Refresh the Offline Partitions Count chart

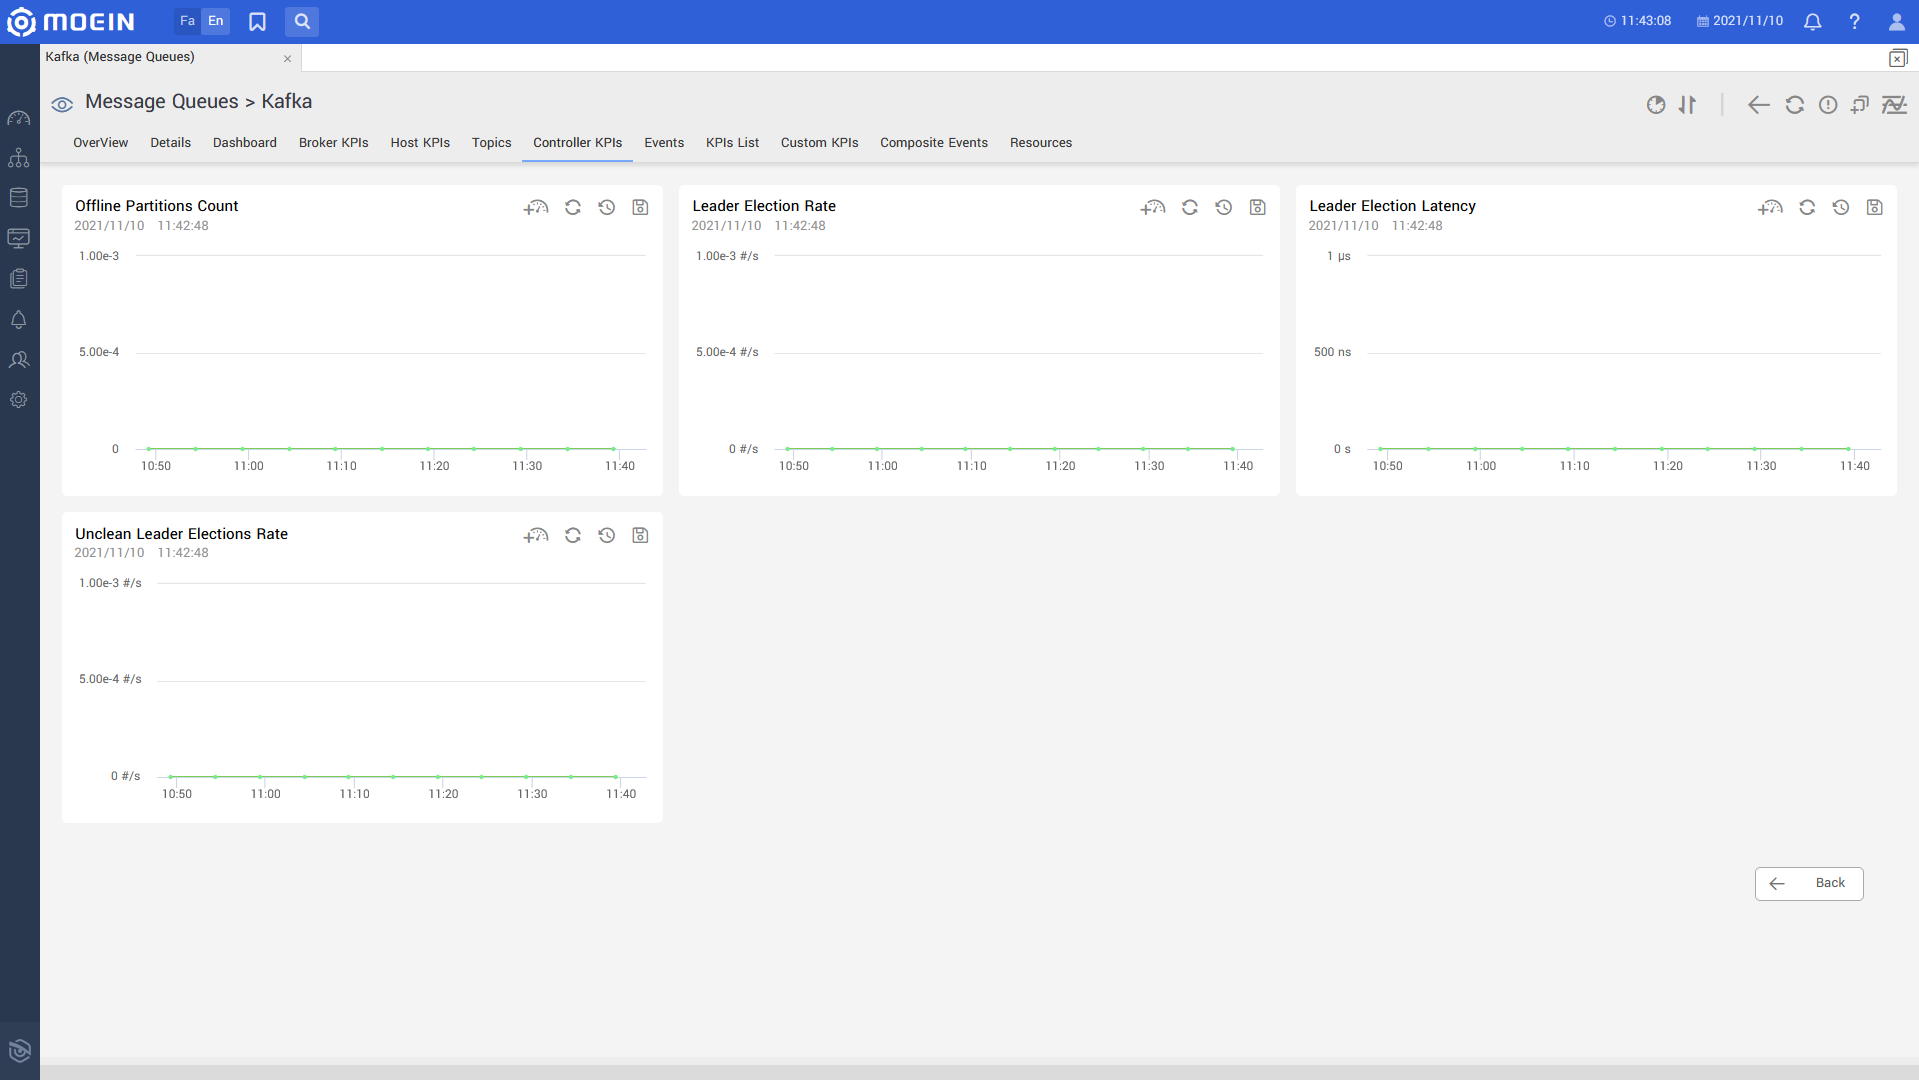coord(573,208)
